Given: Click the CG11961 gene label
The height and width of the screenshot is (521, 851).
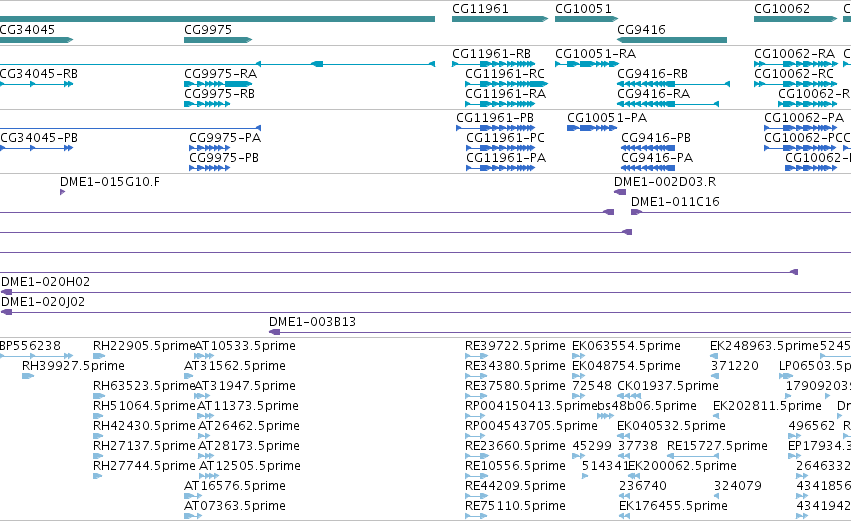Looking at the screenshot, I should click(x=480, y=9).
